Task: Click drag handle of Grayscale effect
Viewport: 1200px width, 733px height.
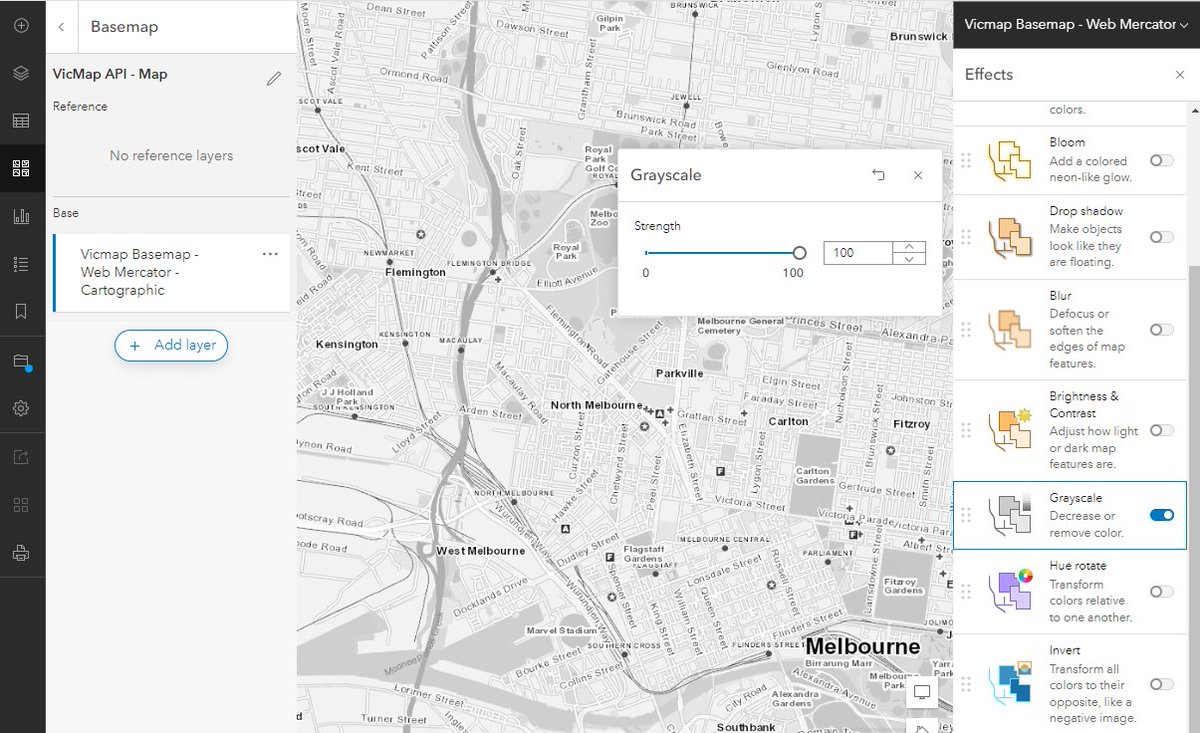Action: 966,515
